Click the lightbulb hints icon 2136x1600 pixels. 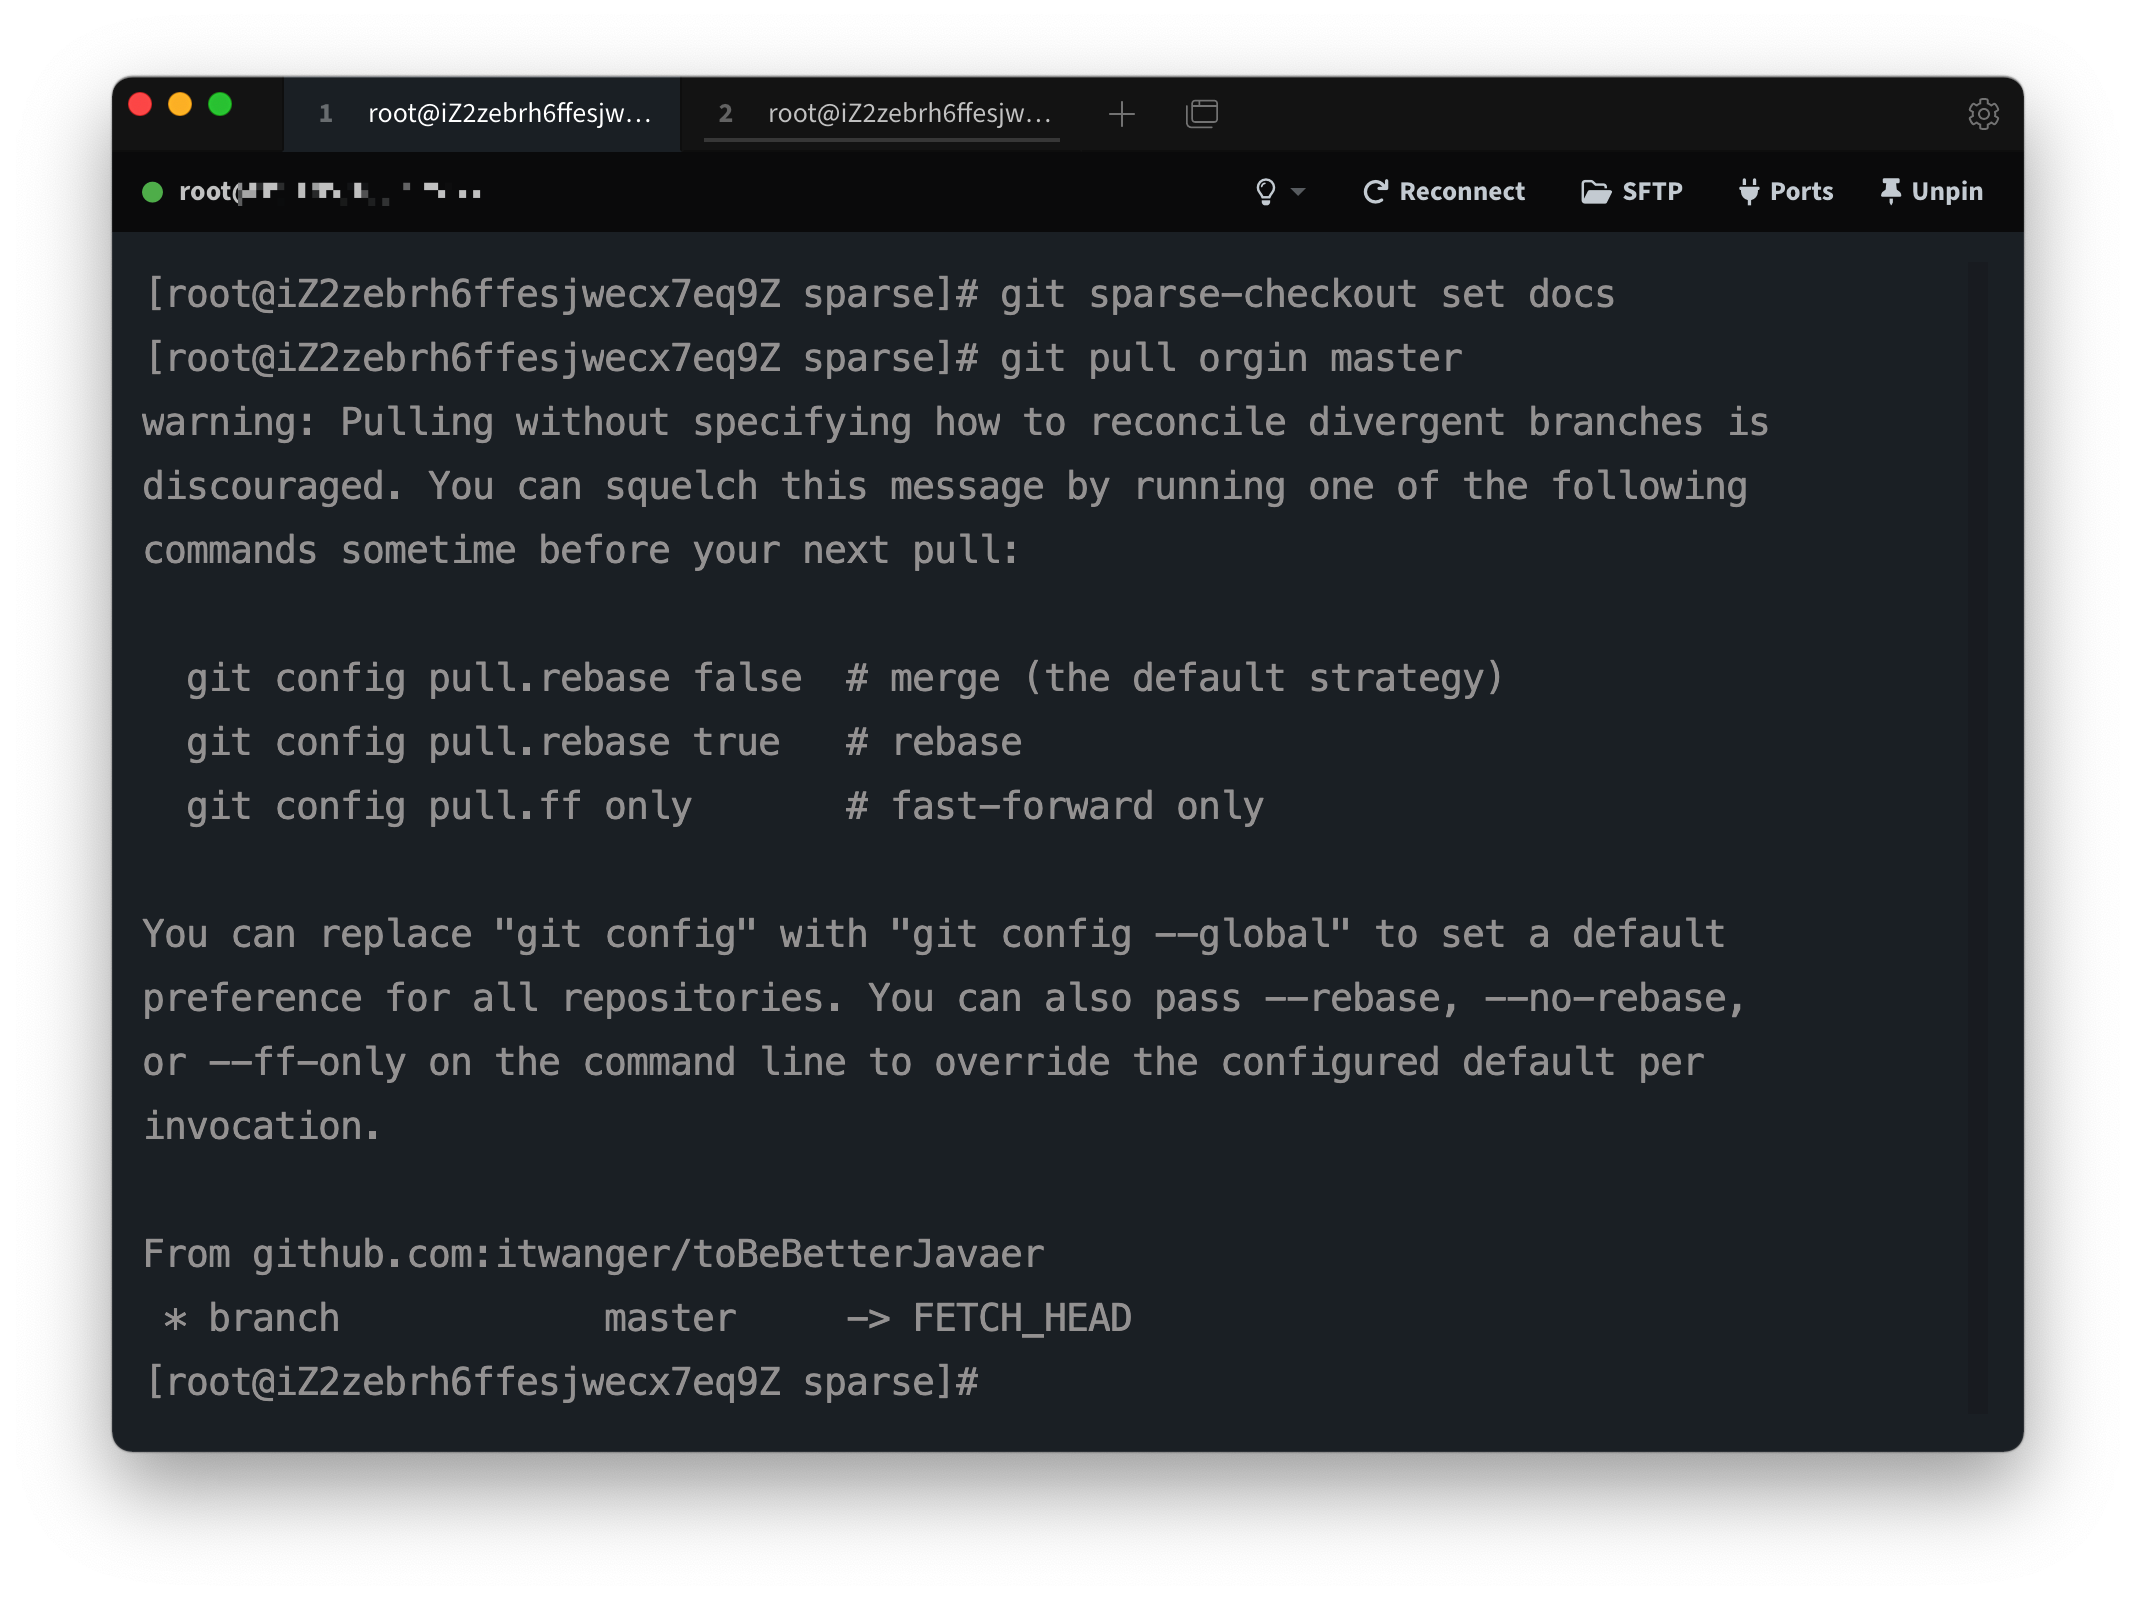pos(1265,191)
